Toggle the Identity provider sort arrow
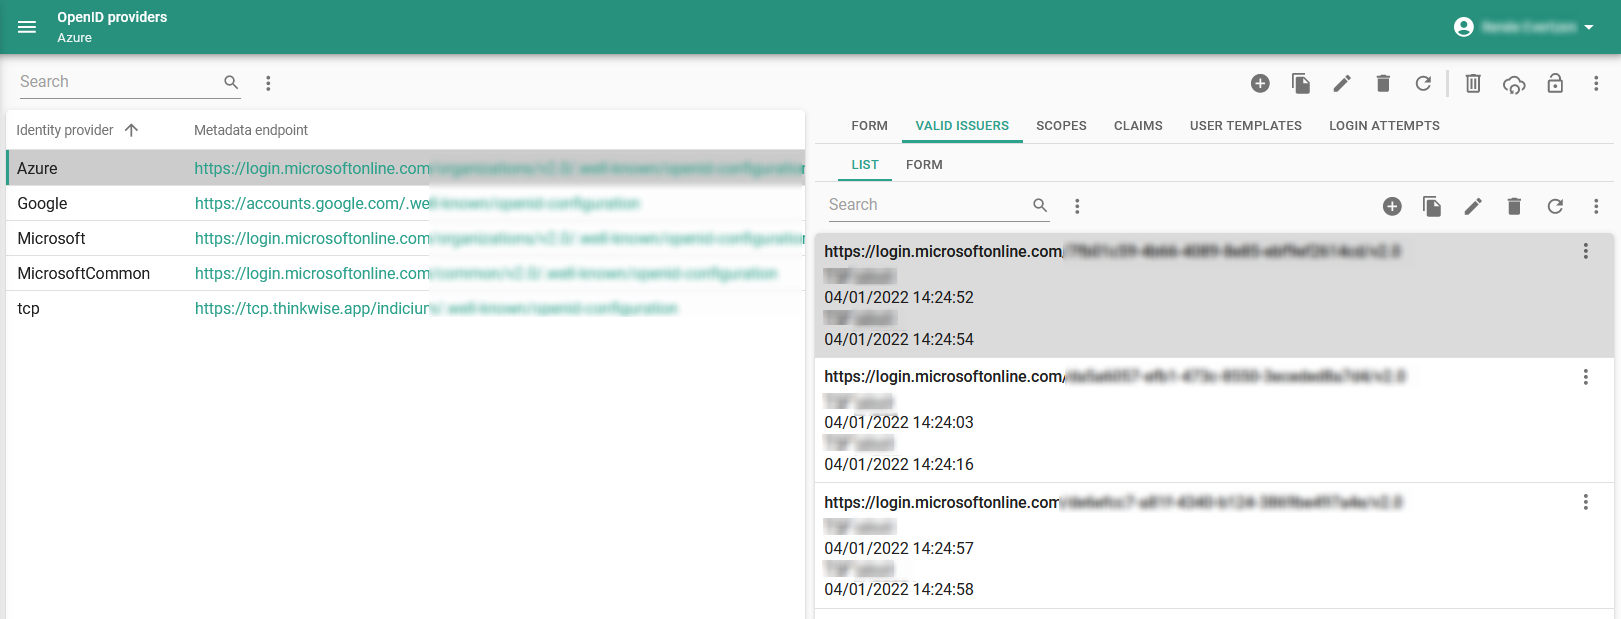 131,130
